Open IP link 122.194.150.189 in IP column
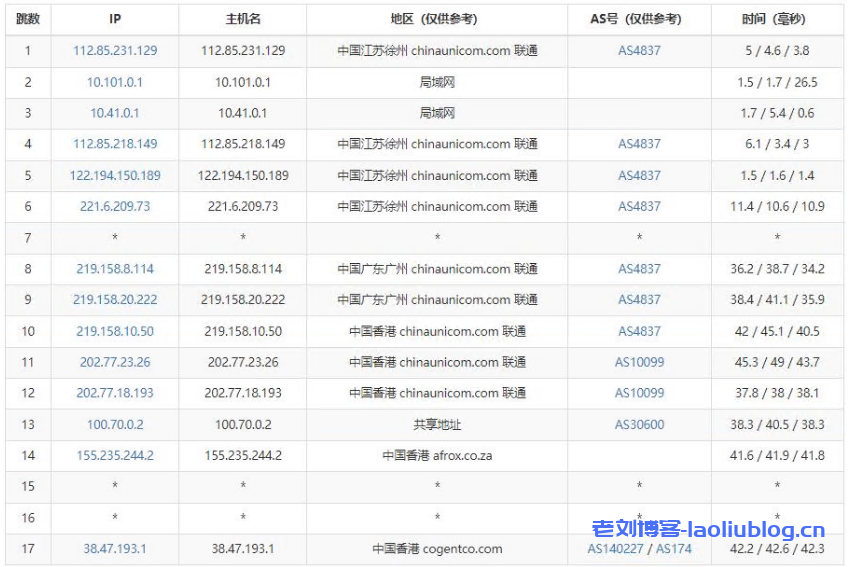851x567 pixels. point(115,175)
